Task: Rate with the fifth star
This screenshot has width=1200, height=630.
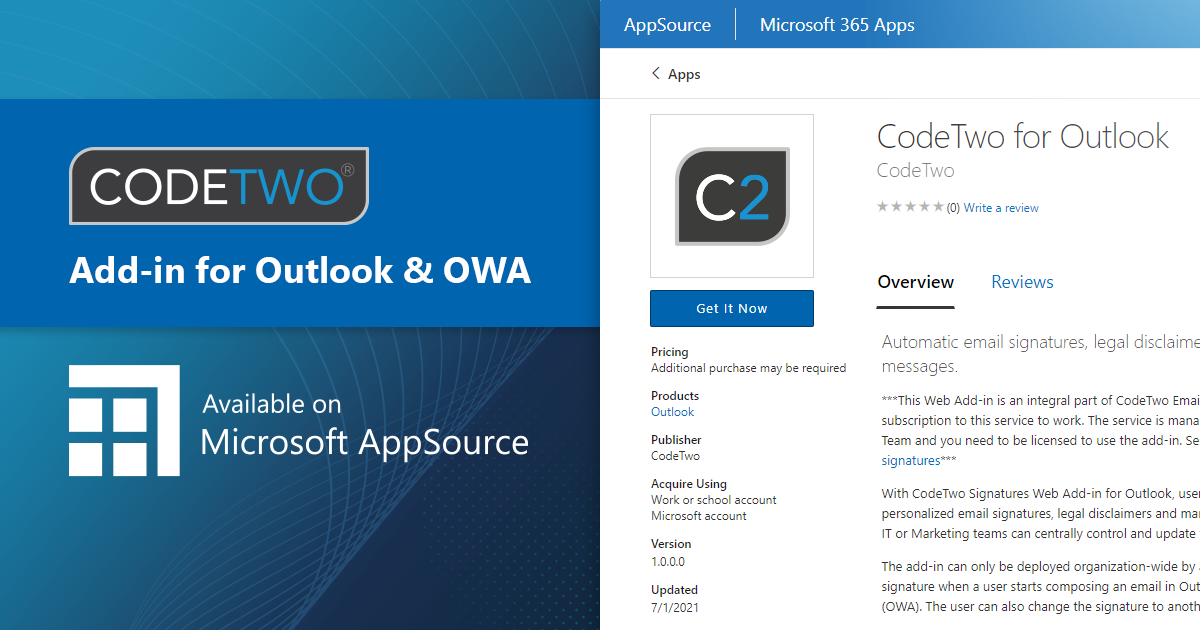Action: pos(939,207)
